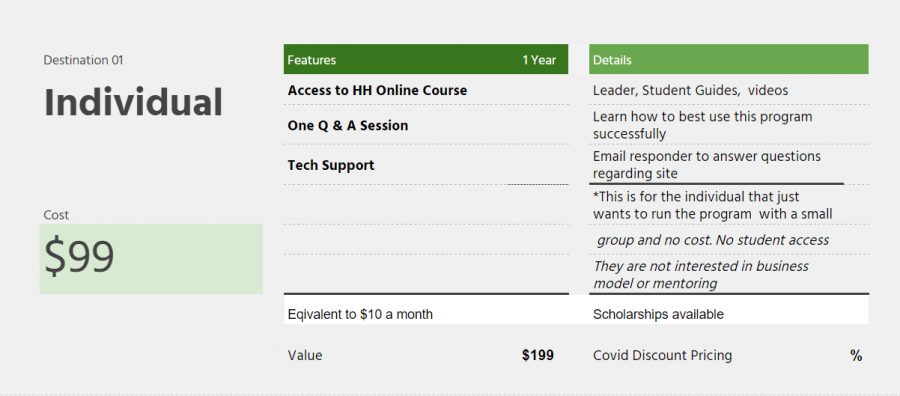Click the Destination 01 label
Screen dimensions: 900x396
point(83,60)
